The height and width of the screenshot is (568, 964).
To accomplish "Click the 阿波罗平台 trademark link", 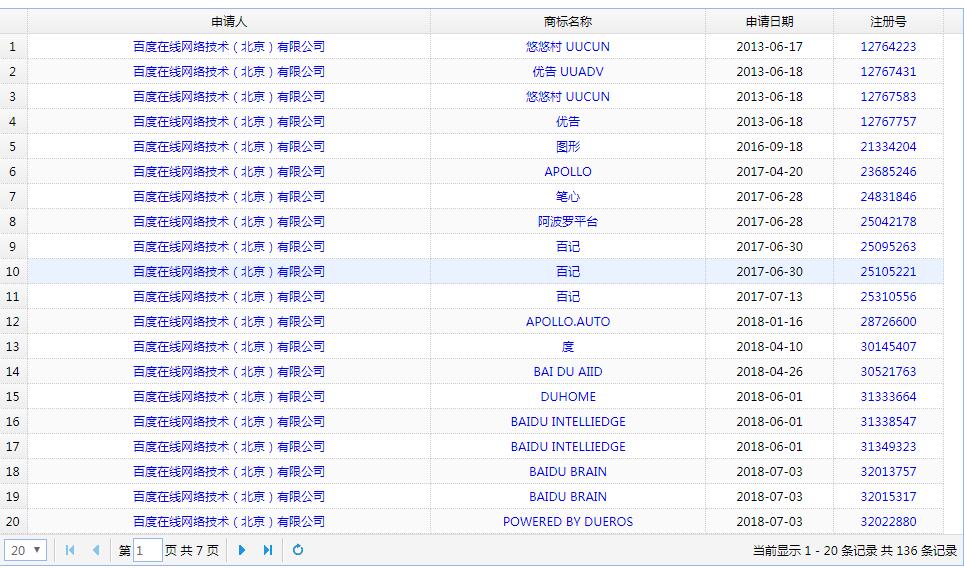I will (x=567, y=221).
